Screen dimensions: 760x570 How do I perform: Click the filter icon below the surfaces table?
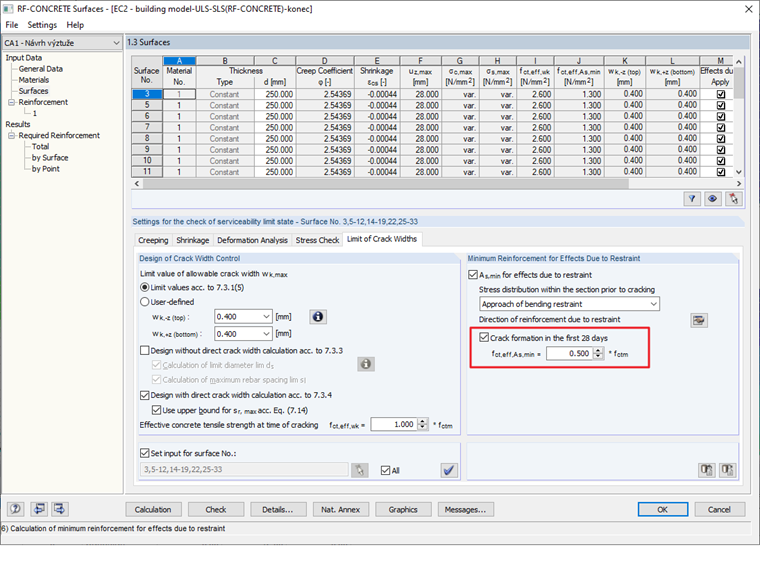tap(692, 198)
